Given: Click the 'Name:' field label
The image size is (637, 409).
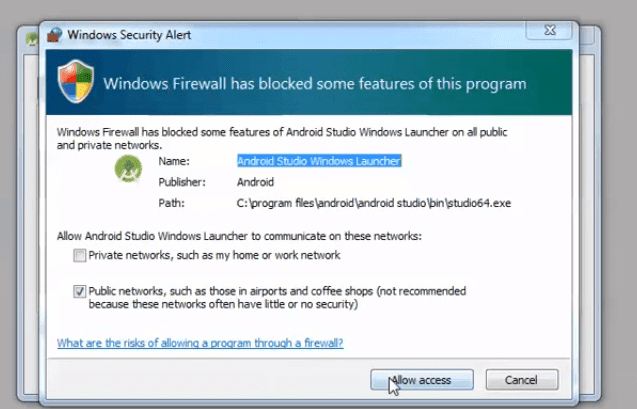Looking at the screenshot, I should tap(173, 160).
